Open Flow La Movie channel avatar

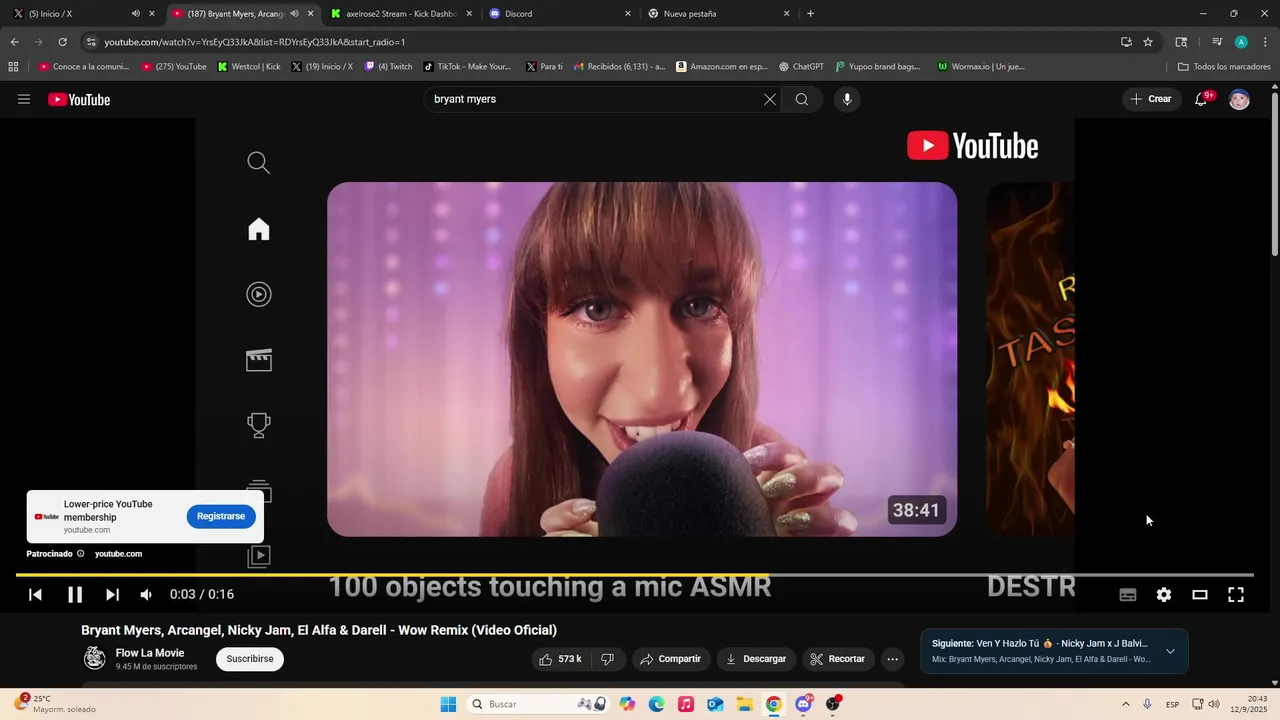click(x=95, y=658)
